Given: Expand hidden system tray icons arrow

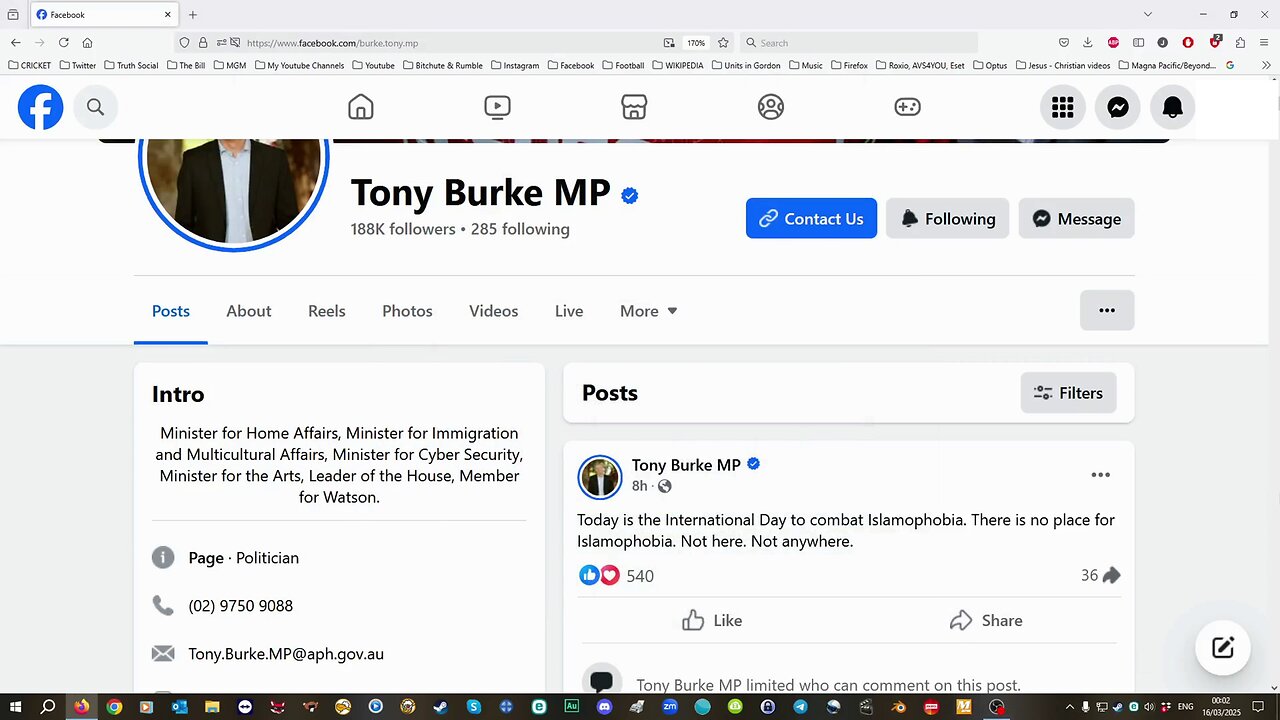Looking at the screenshot, I should tap(1069, 706).
